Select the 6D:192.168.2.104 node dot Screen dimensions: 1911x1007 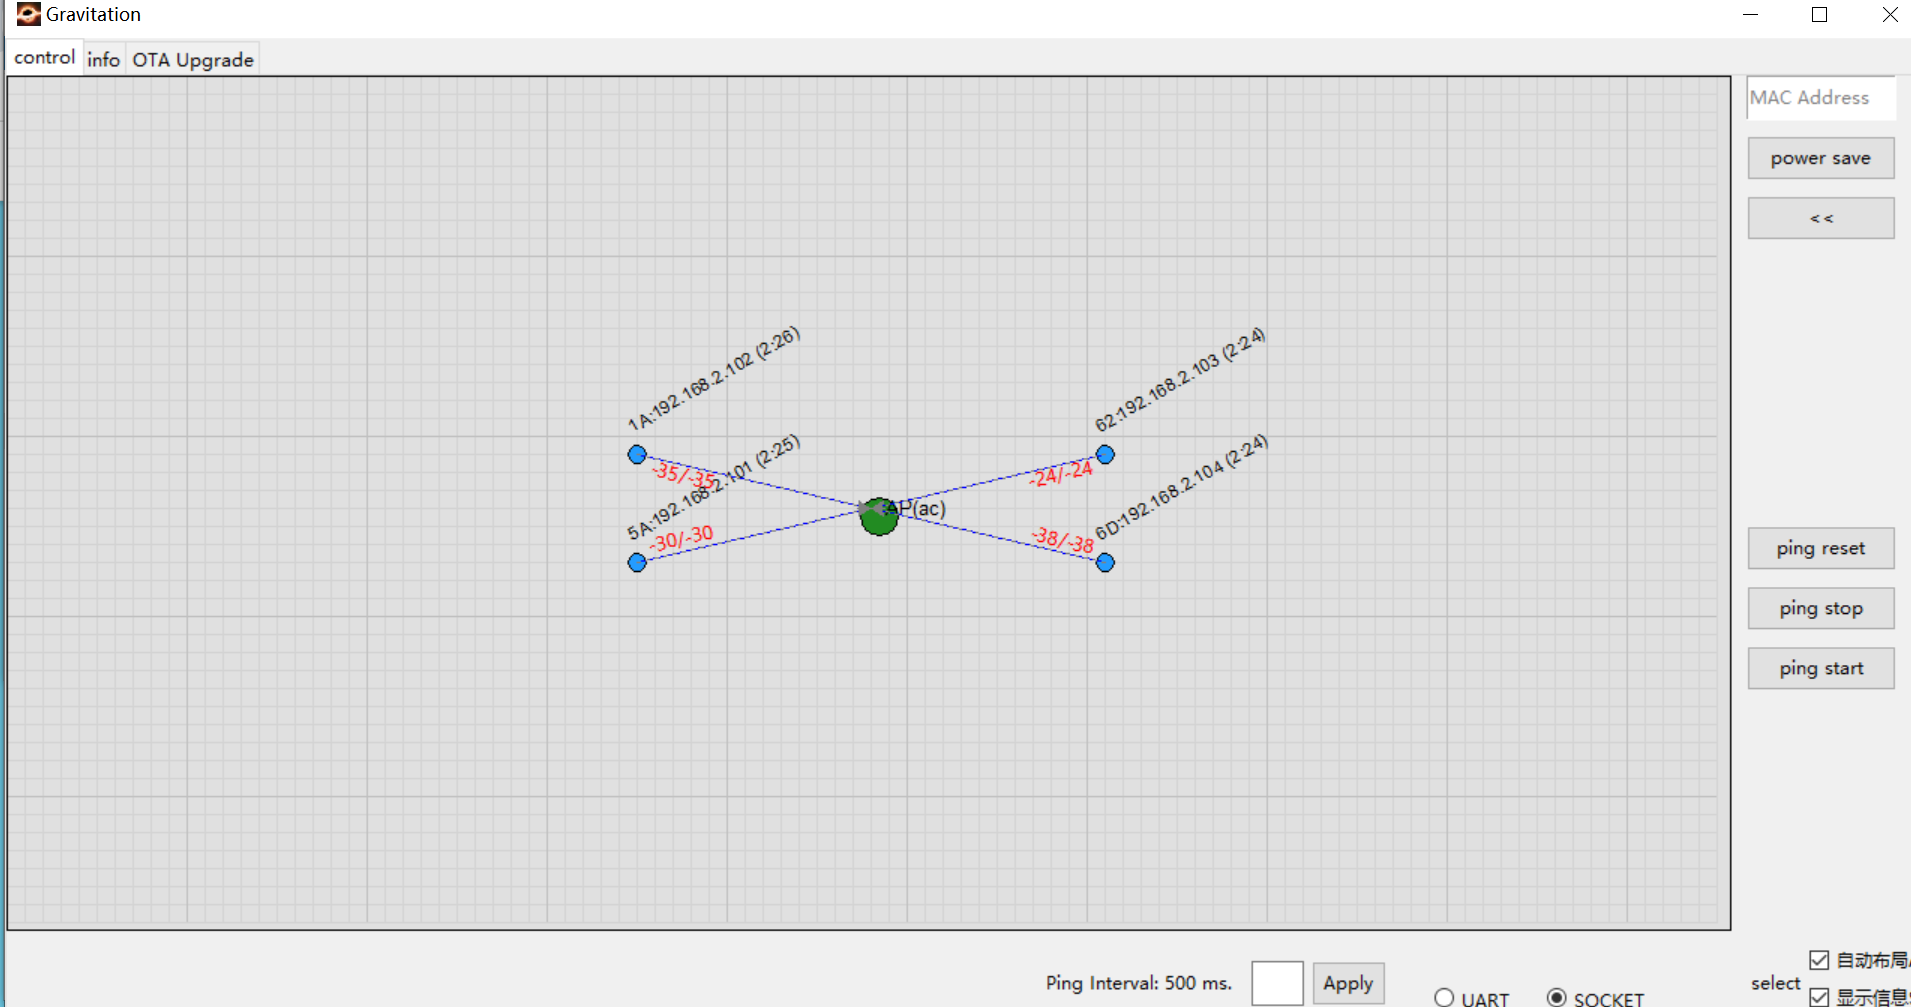click(x=1105, y=563)
